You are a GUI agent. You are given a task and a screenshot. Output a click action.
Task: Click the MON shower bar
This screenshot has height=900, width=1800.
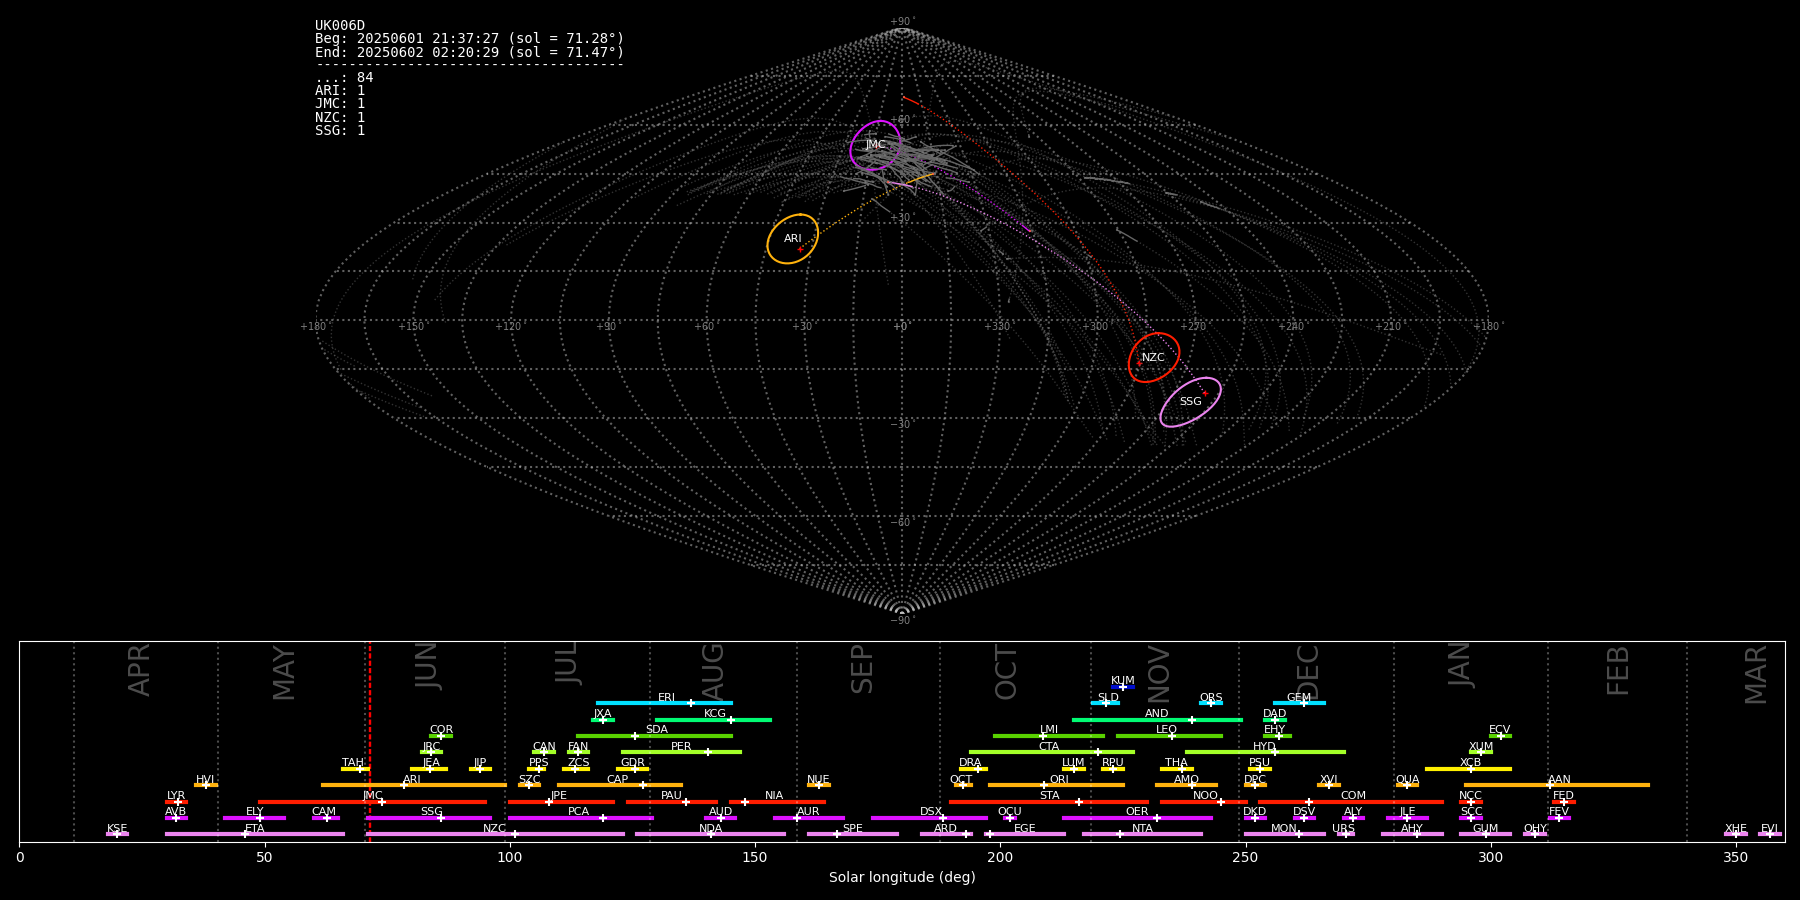pos(1285,834)
